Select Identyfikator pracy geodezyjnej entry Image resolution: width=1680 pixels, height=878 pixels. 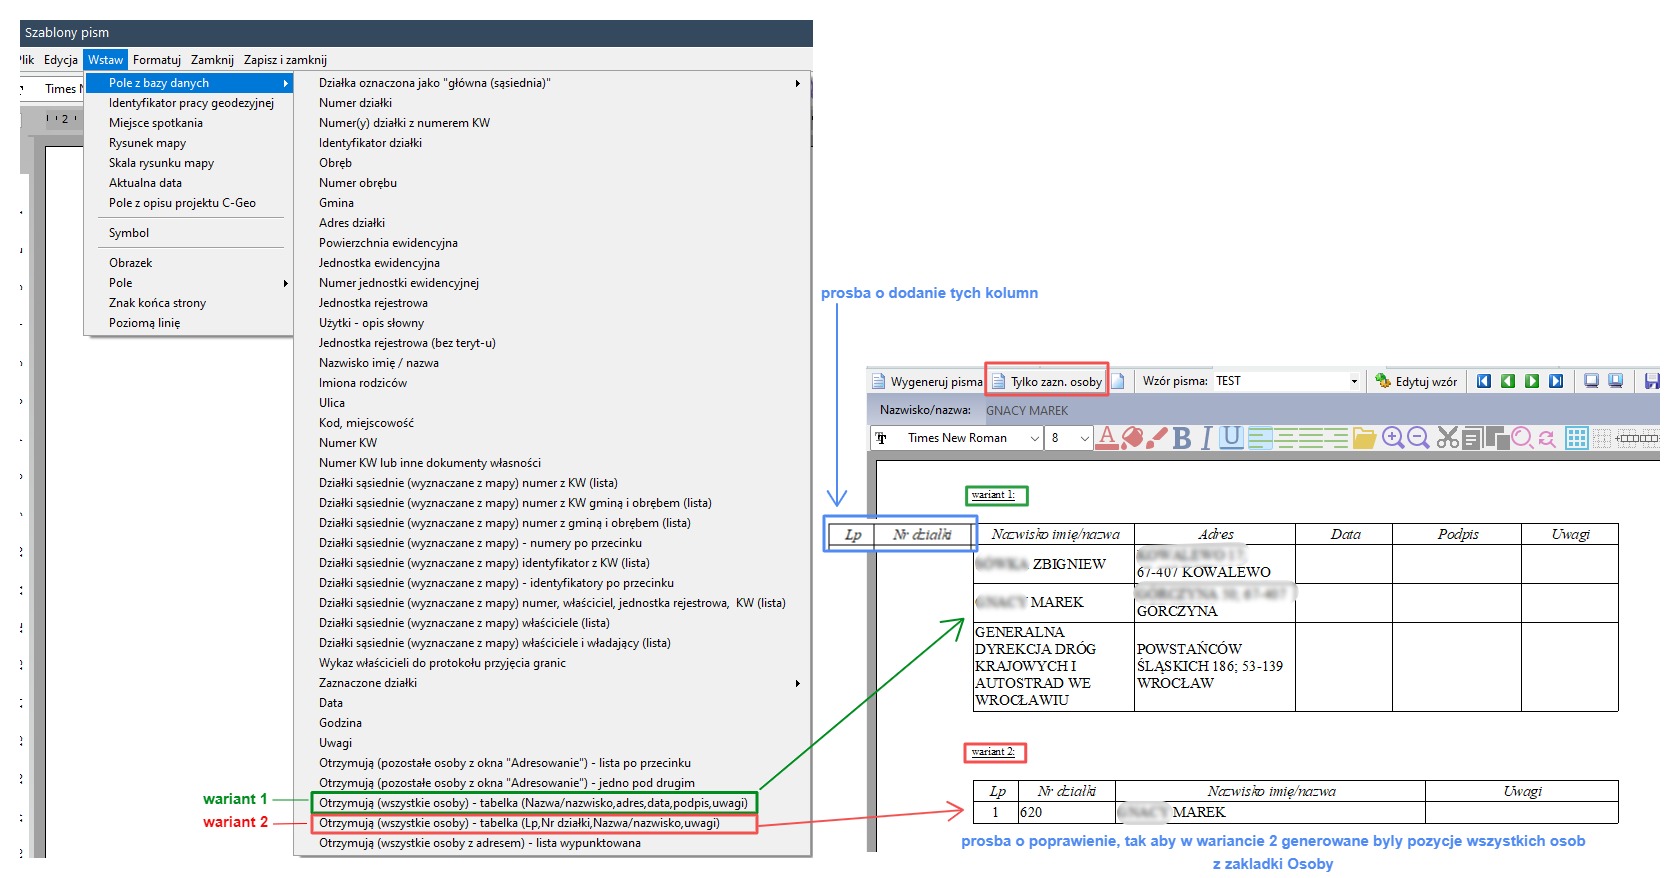point(191,103)
